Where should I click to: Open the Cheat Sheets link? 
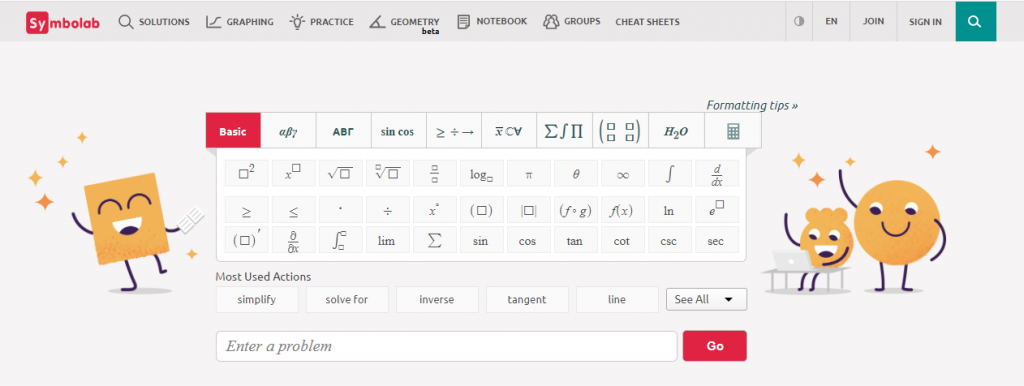point(647,22)
